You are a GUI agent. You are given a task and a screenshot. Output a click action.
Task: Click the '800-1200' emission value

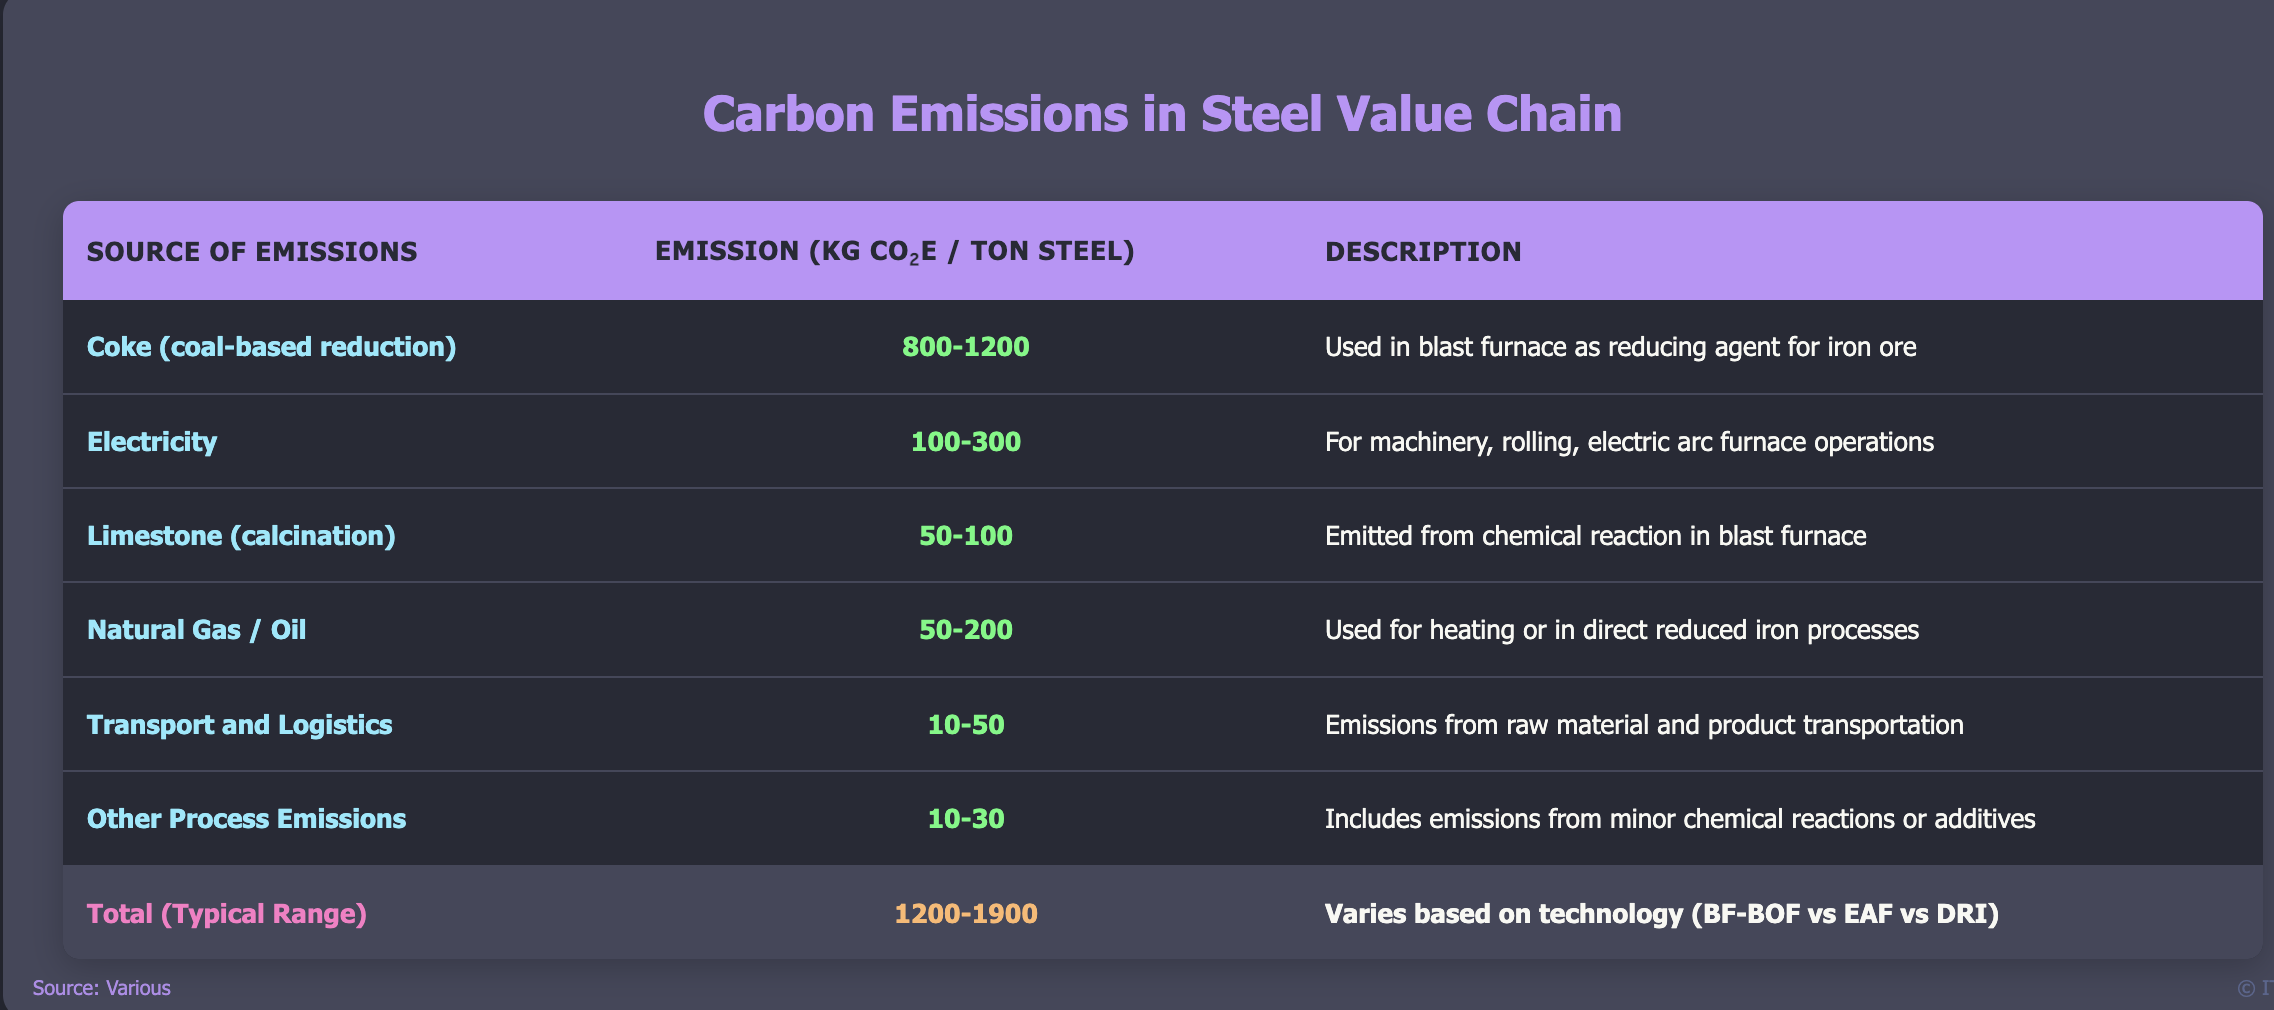965,347
